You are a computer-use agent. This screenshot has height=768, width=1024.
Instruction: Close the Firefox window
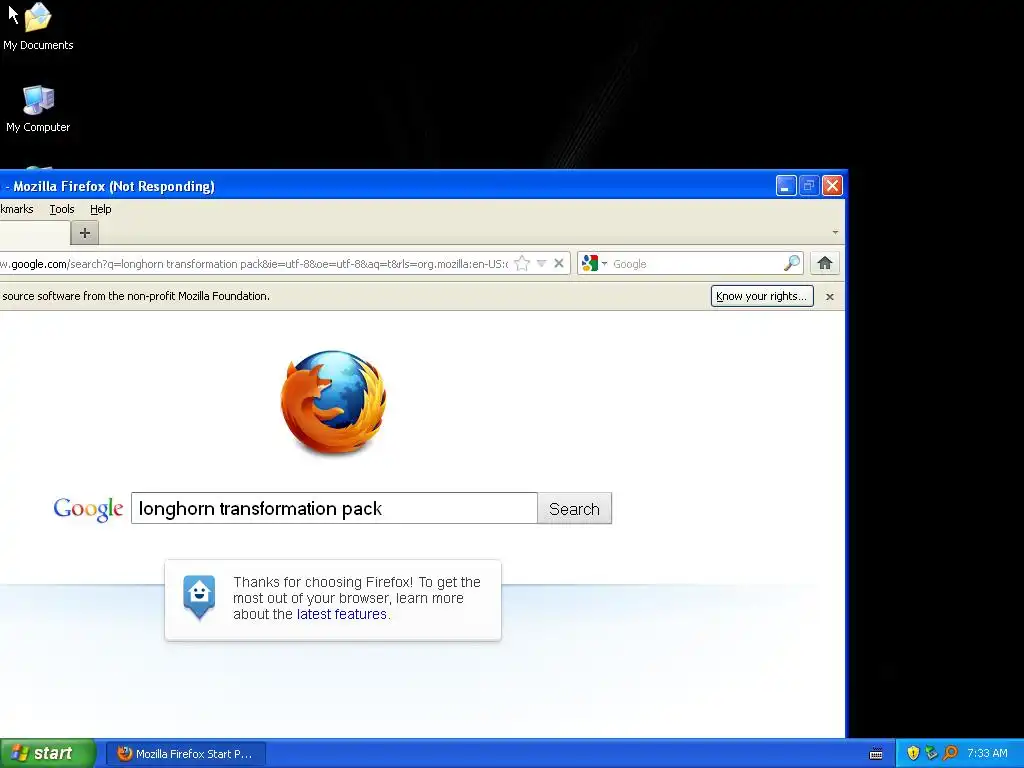click(832, 186)
